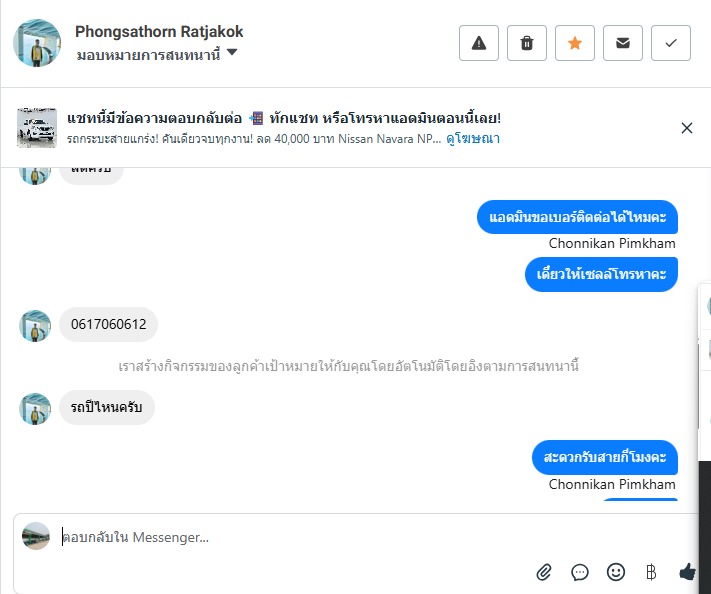
Task: Open saved replies speech bubble icon
Action: coord(580,572)
